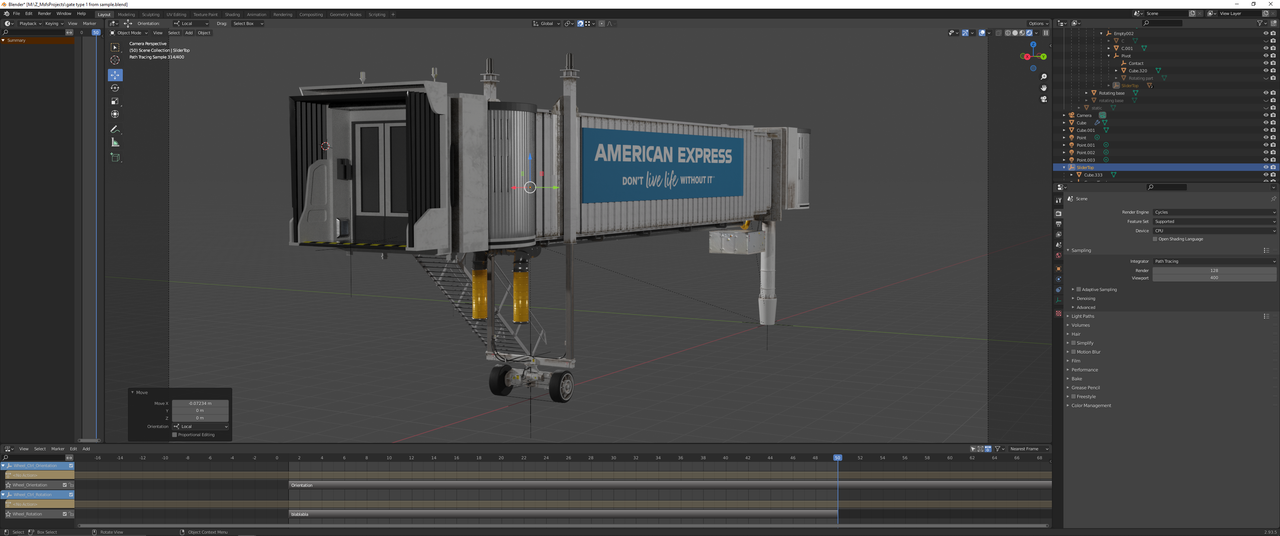Disable render for Rotating base
The width and height of the screenshot is (1280, 536).
(x=1273, y=93)
